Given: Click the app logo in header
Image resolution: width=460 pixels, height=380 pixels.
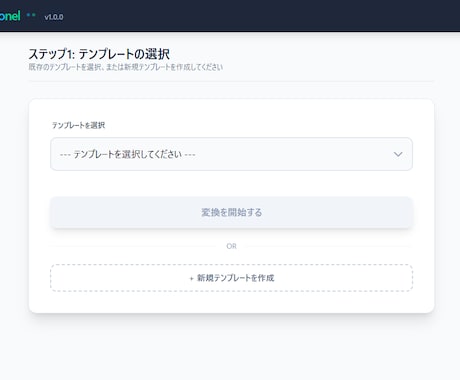Looking at the screenshot, I should [x=10, y=16].
